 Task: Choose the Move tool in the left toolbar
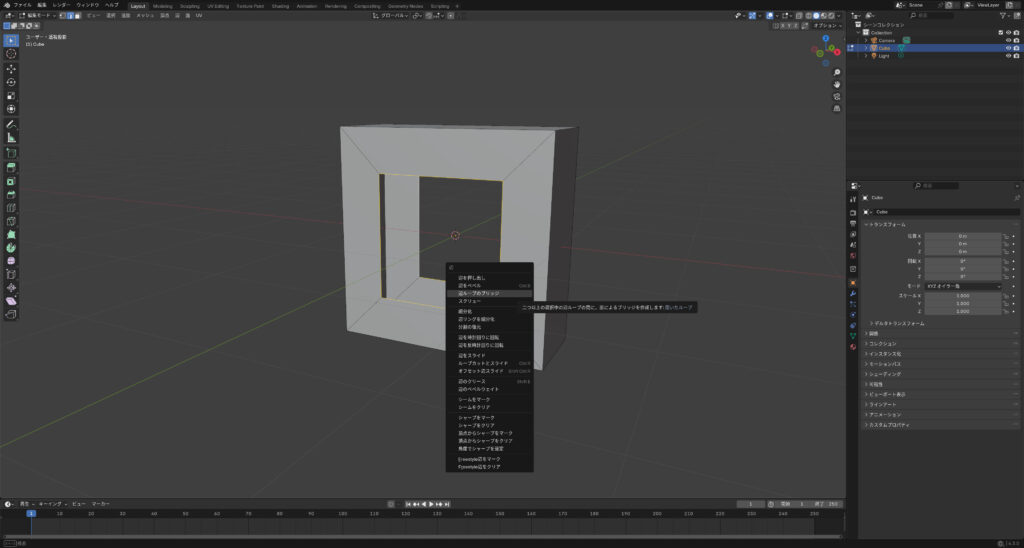click(11, 69)
